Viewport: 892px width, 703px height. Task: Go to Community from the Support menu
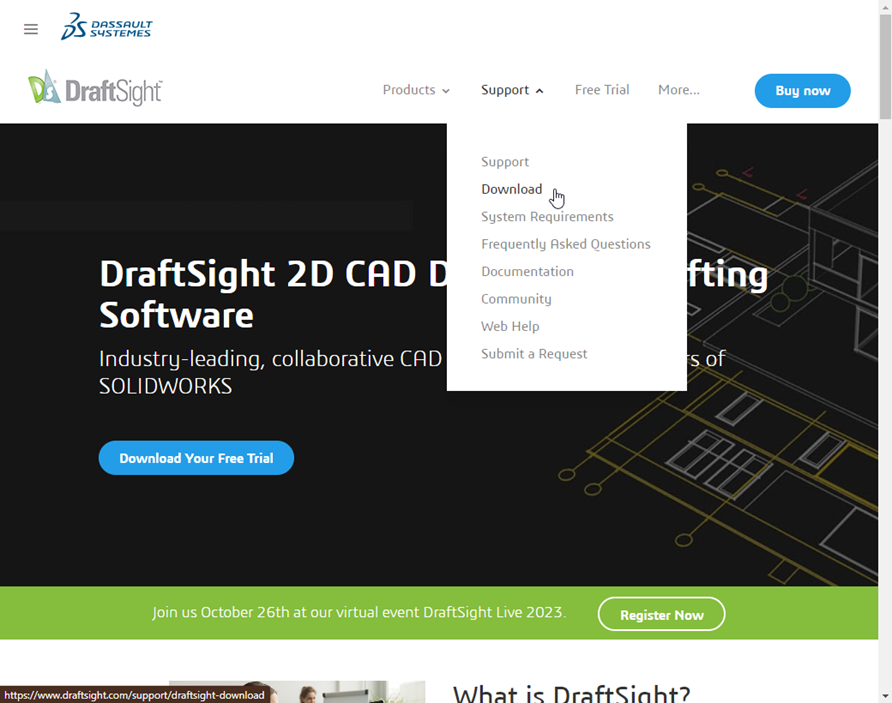(x=516, y=299)
